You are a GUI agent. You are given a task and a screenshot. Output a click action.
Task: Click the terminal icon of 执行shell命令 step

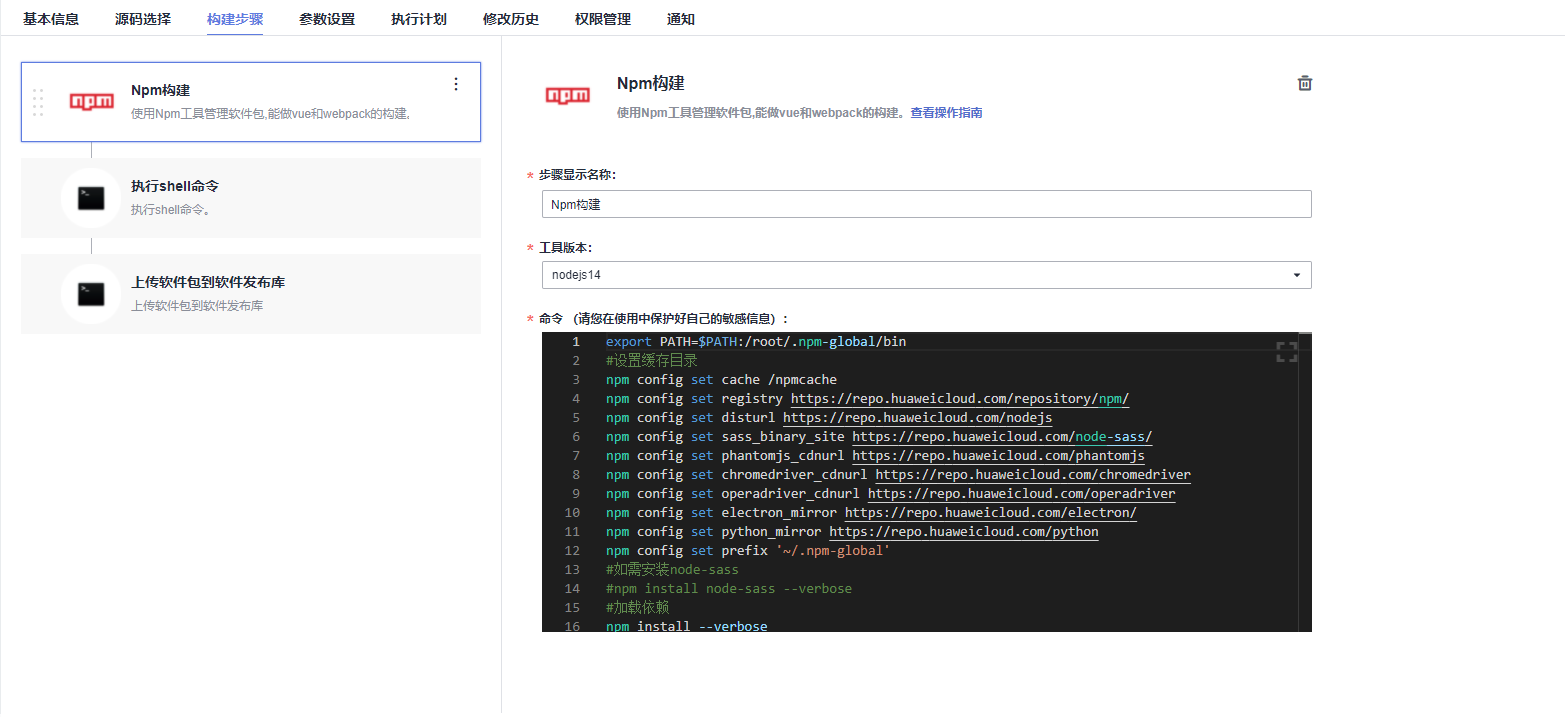[91, 198]
